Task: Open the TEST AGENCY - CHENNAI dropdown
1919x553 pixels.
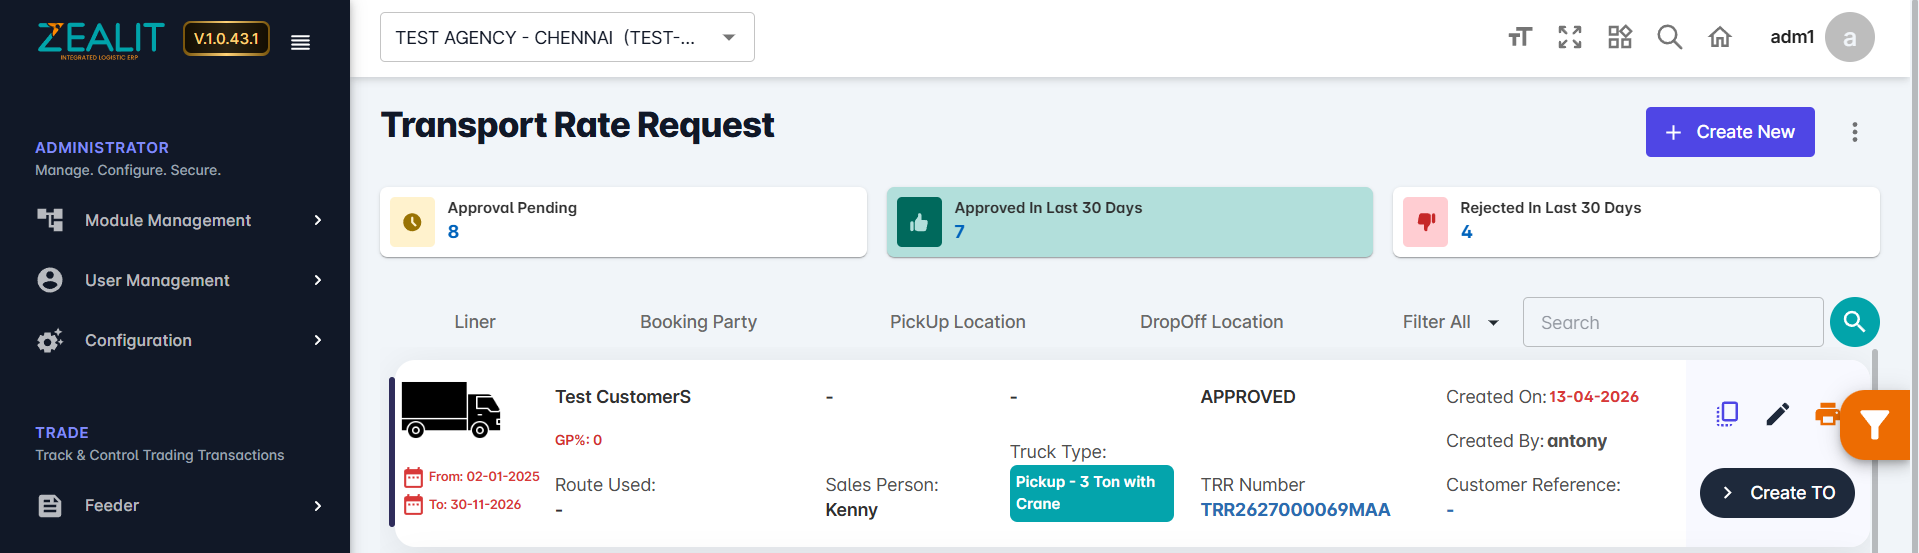Action: [567, 38]
